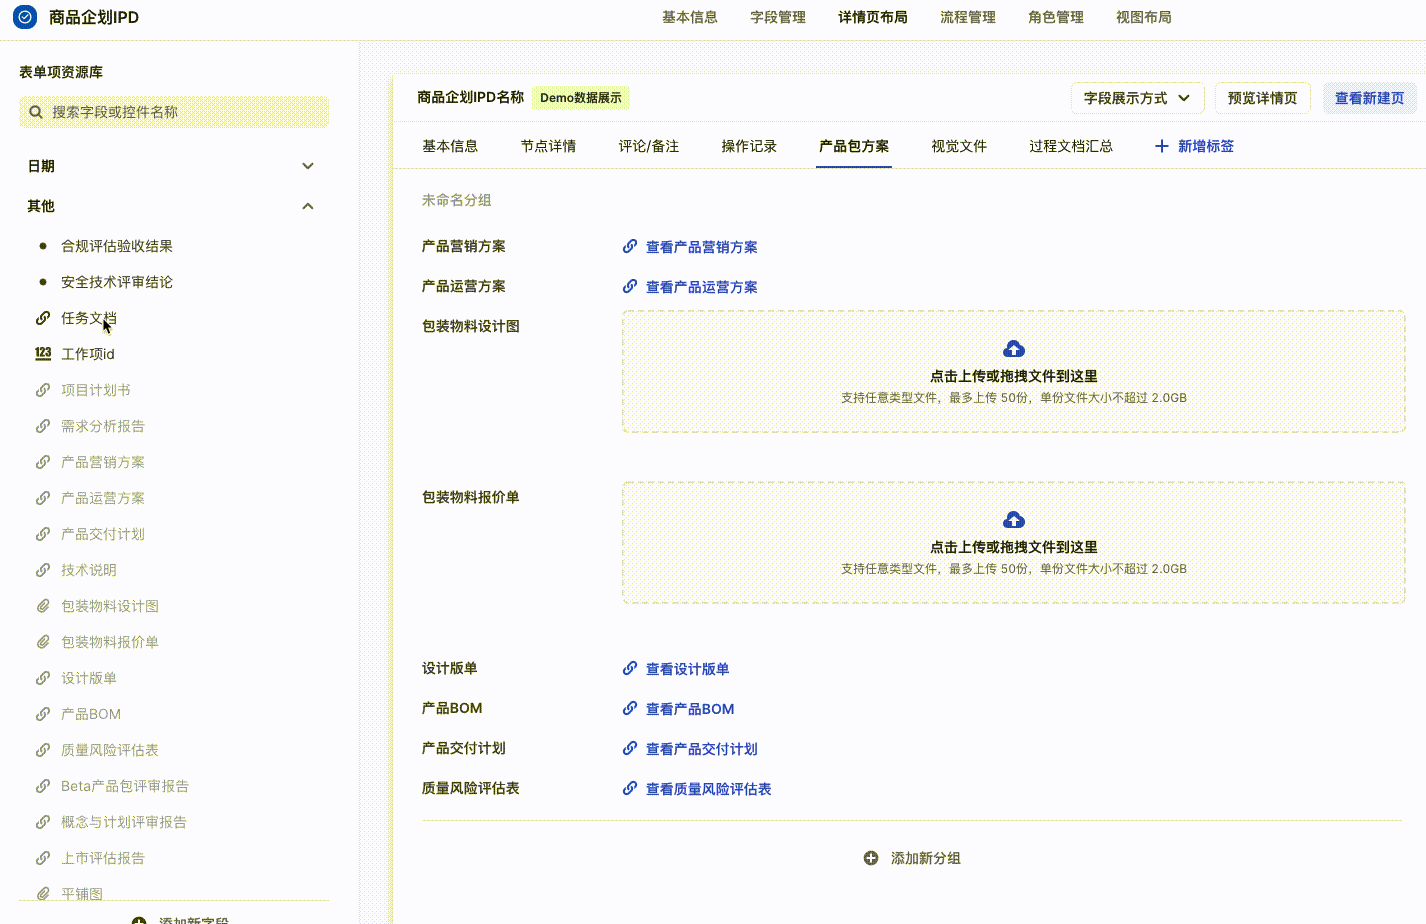Open the 查看产品营销方案 link
The image size is (1426, 924).
[701, 247]
